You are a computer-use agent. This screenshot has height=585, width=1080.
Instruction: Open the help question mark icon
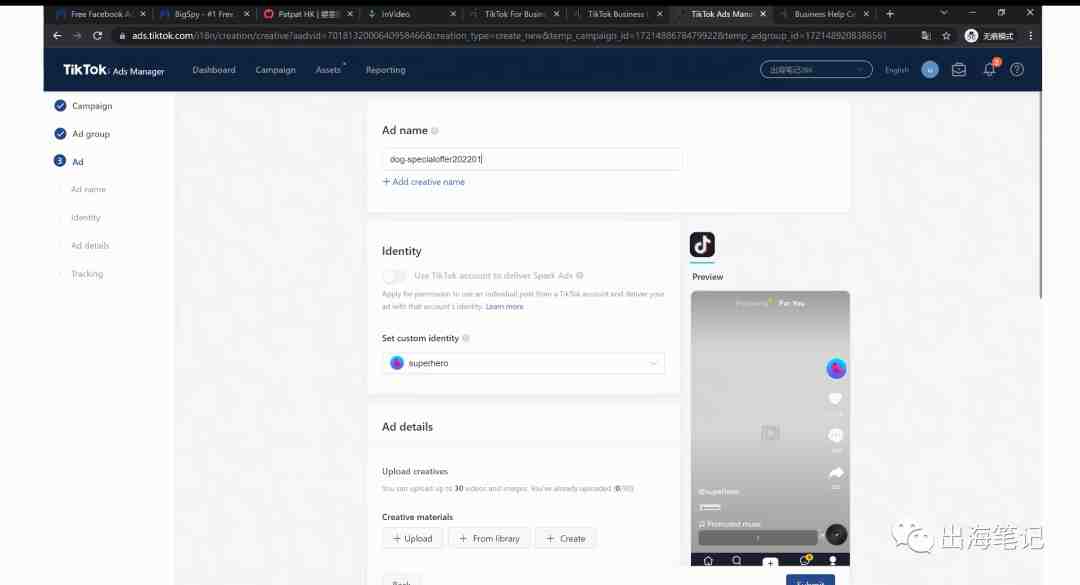1017,70
